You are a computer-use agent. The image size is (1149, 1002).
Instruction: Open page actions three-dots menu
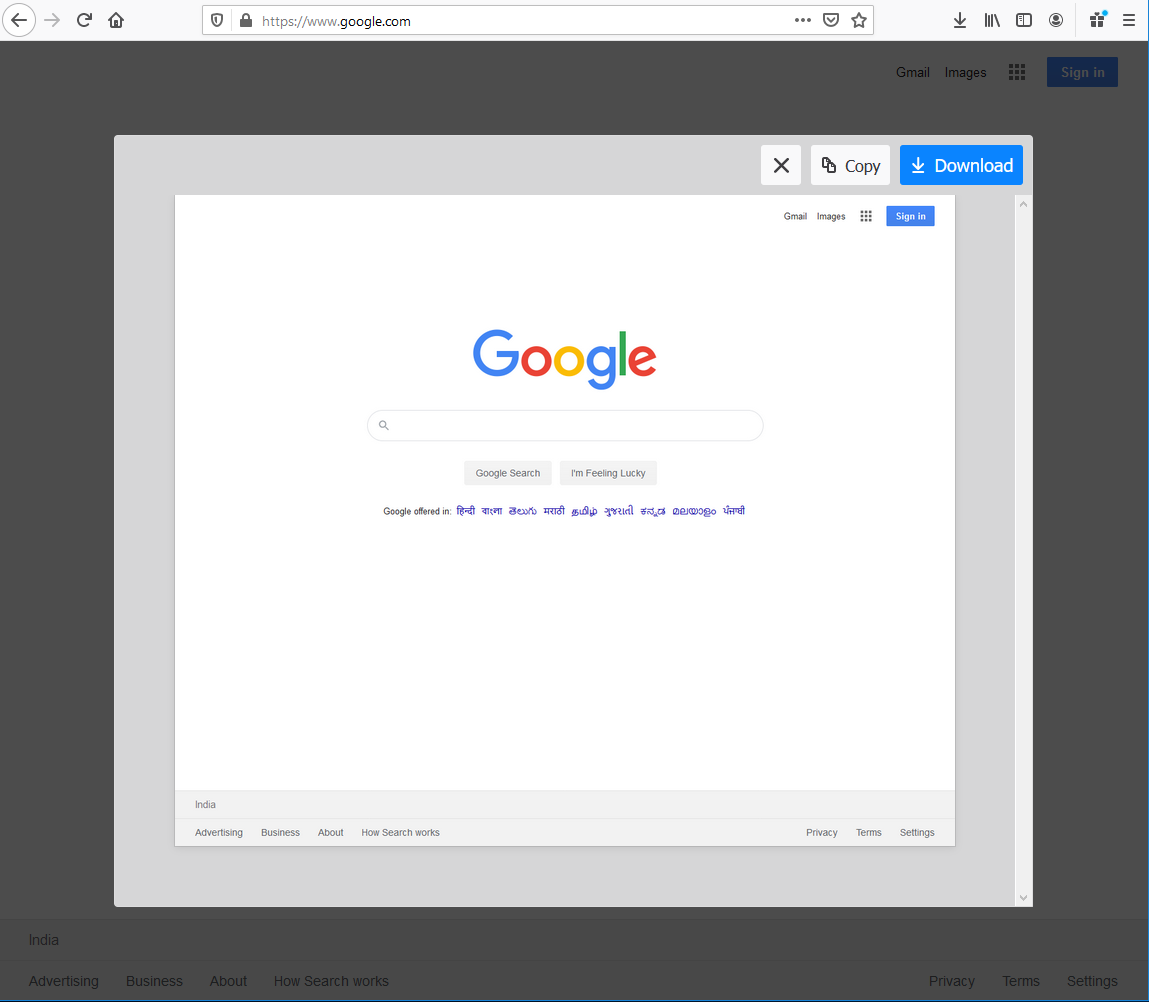803,21
